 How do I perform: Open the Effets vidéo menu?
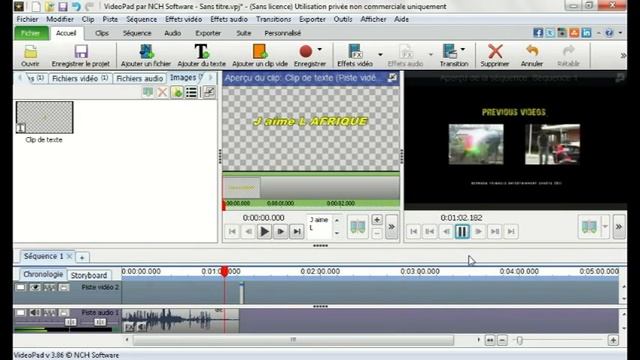click(183, 19)
